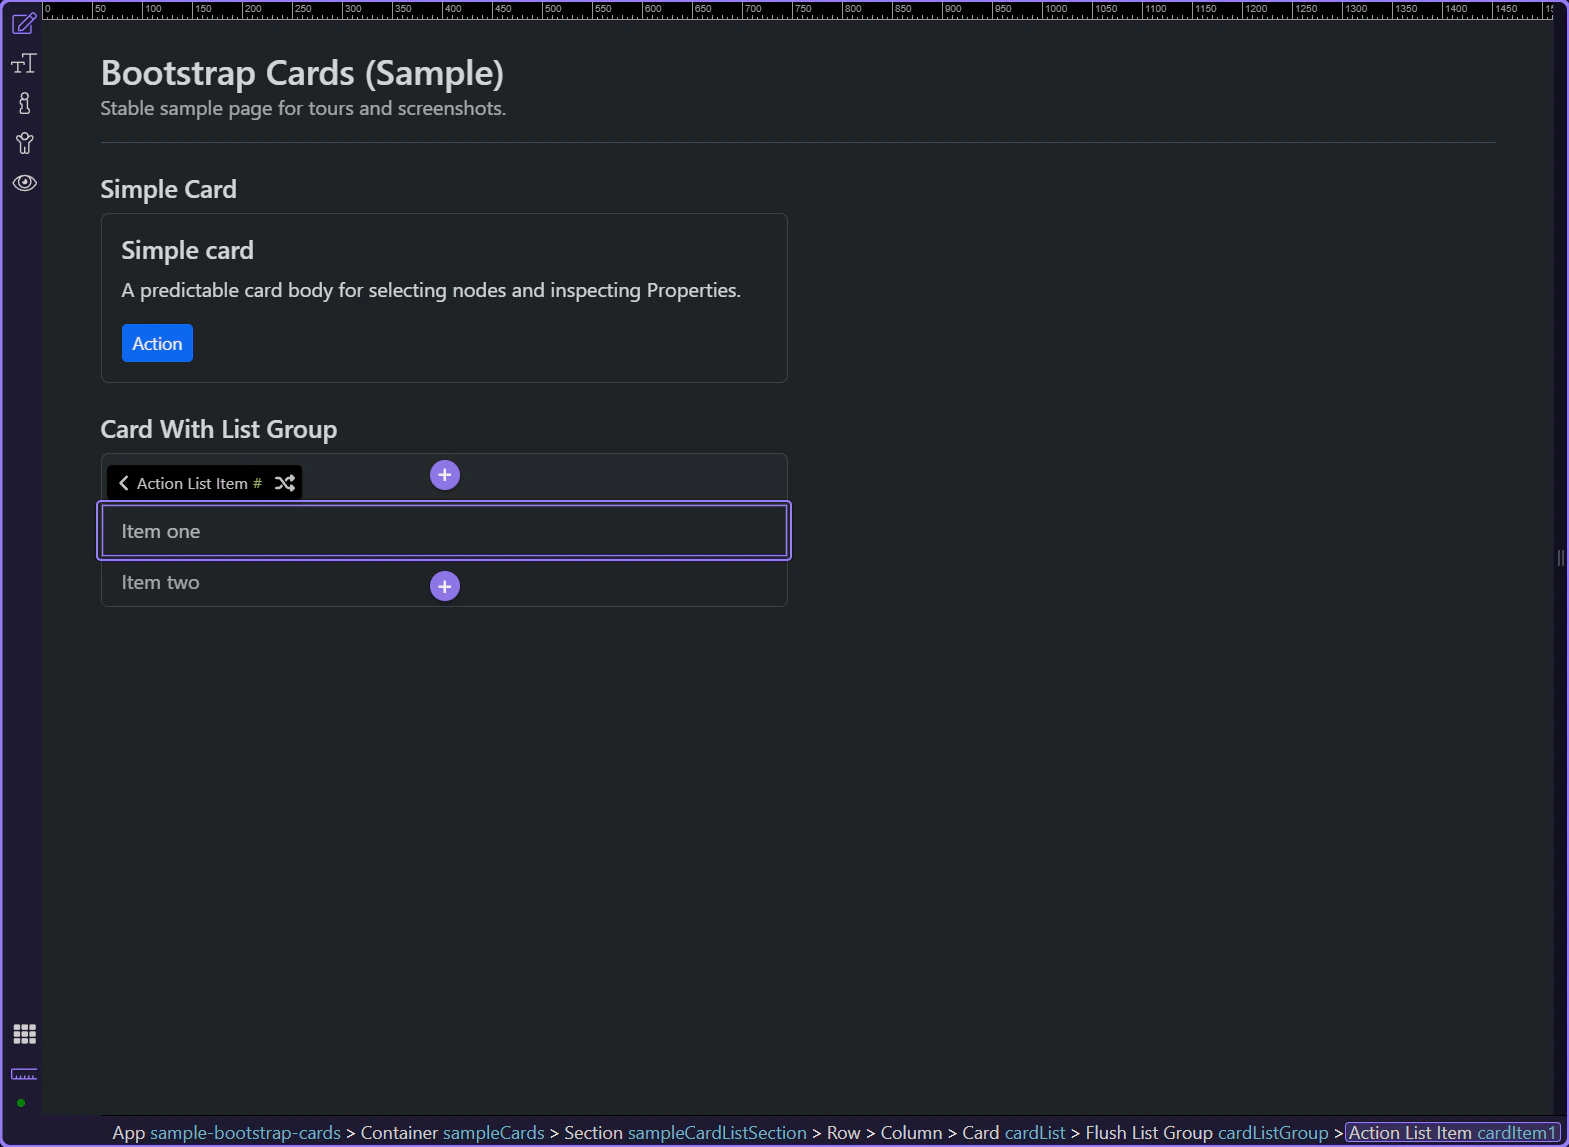Click the plus button above Item one
This screenshot has height=1147, width=1569.
(x=445, y=475)
